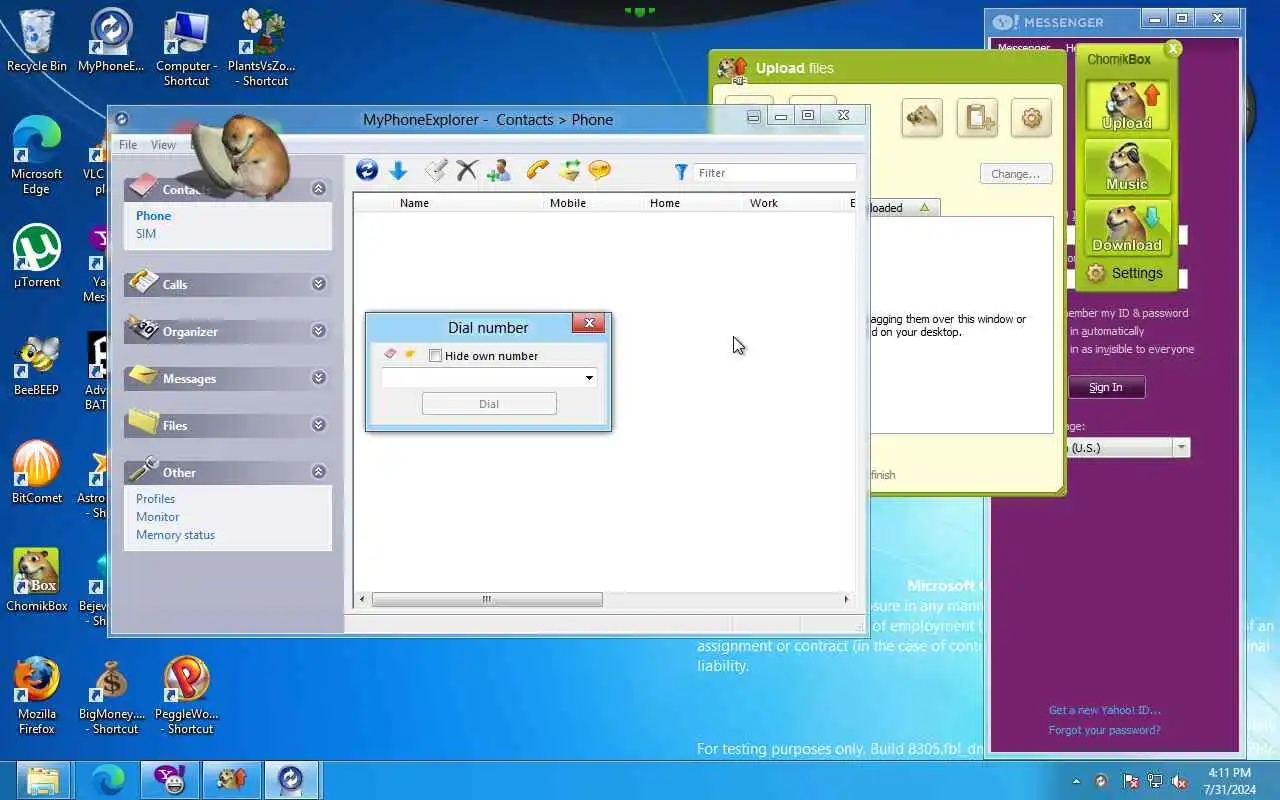Click the edit contact pencil toolbar icon
Image resolution: width=1280 pixels, height=800 pixels.
coord(436,171)
